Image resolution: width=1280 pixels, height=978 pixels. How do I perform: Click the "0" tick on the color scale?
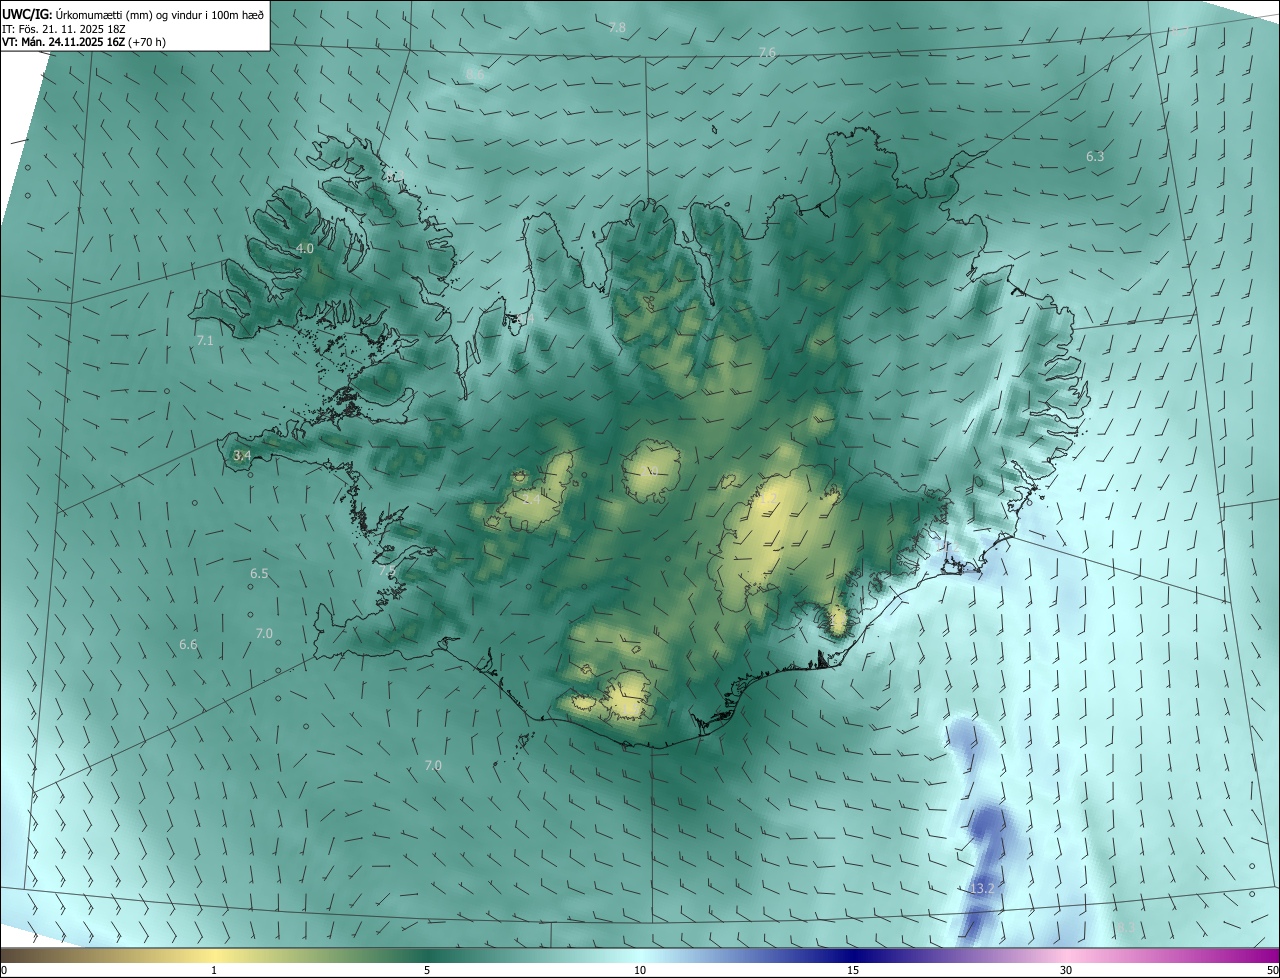[x=4, y=971]
